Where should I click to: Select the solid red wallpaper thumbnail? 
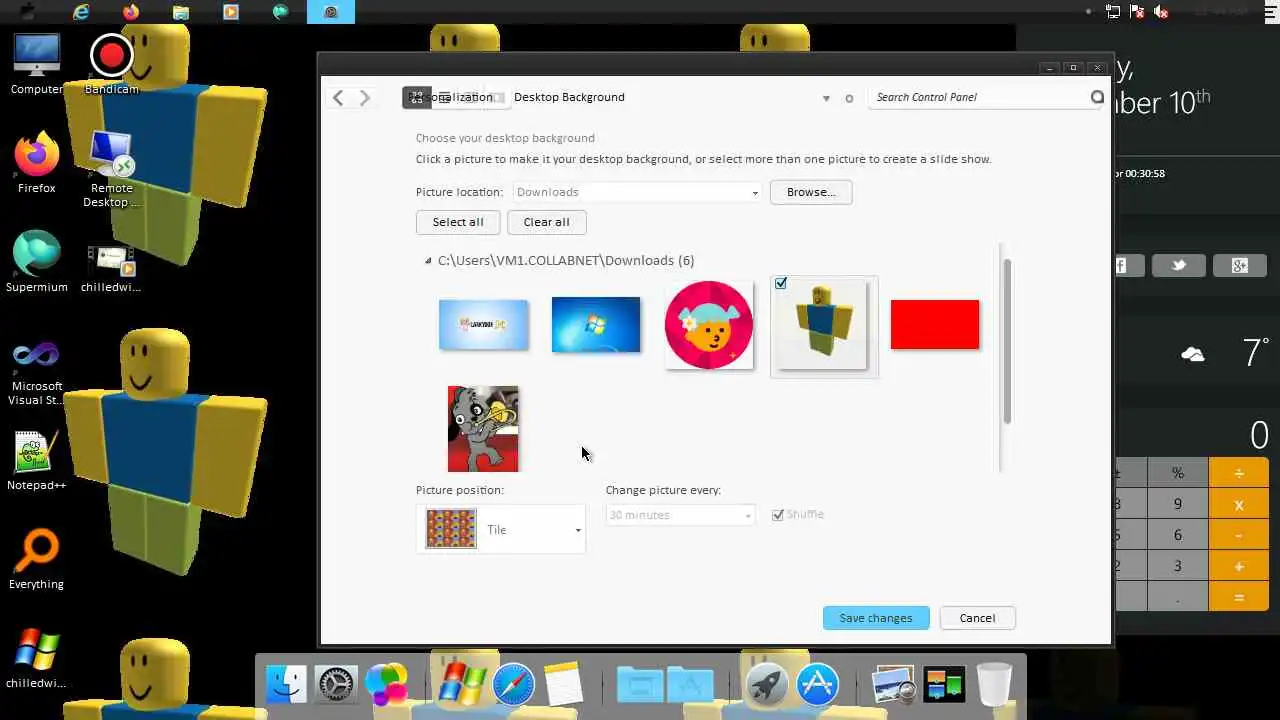(935, 324)
